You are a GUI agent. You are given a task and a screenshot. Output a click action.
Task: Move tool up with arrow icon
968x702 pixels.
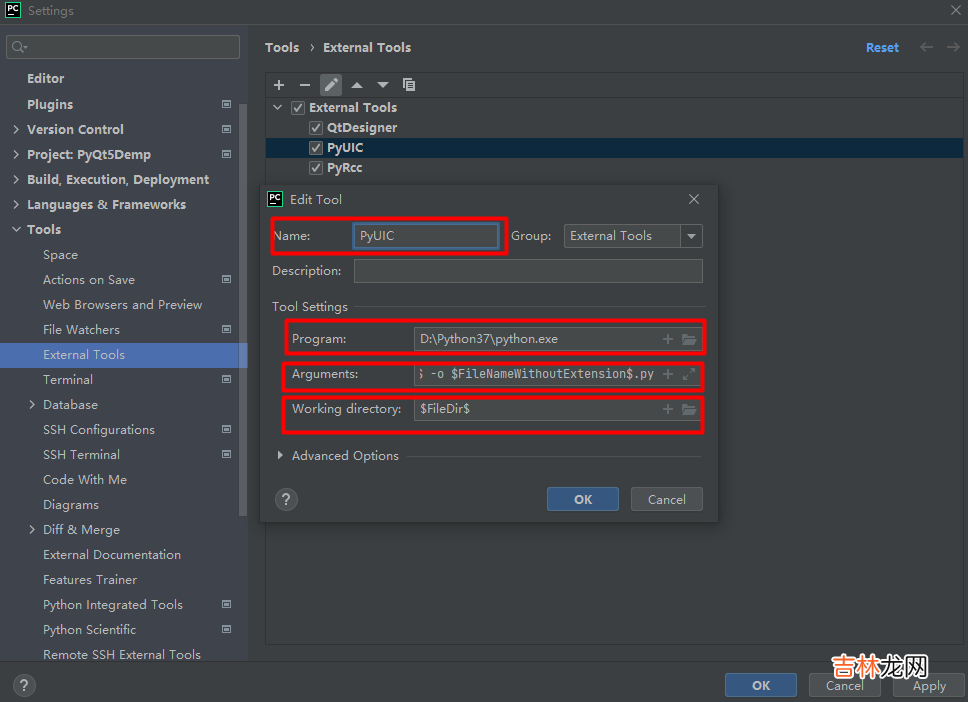point(357,85)
